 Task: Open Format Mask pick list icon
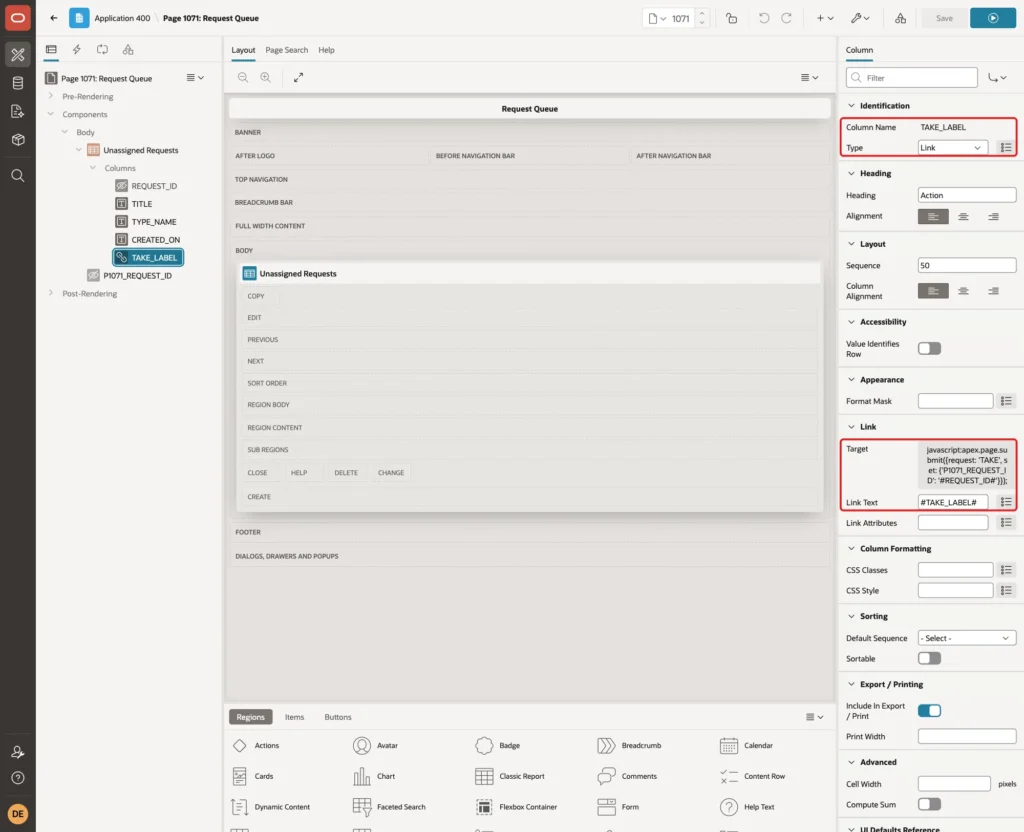tap(1006, 401)
